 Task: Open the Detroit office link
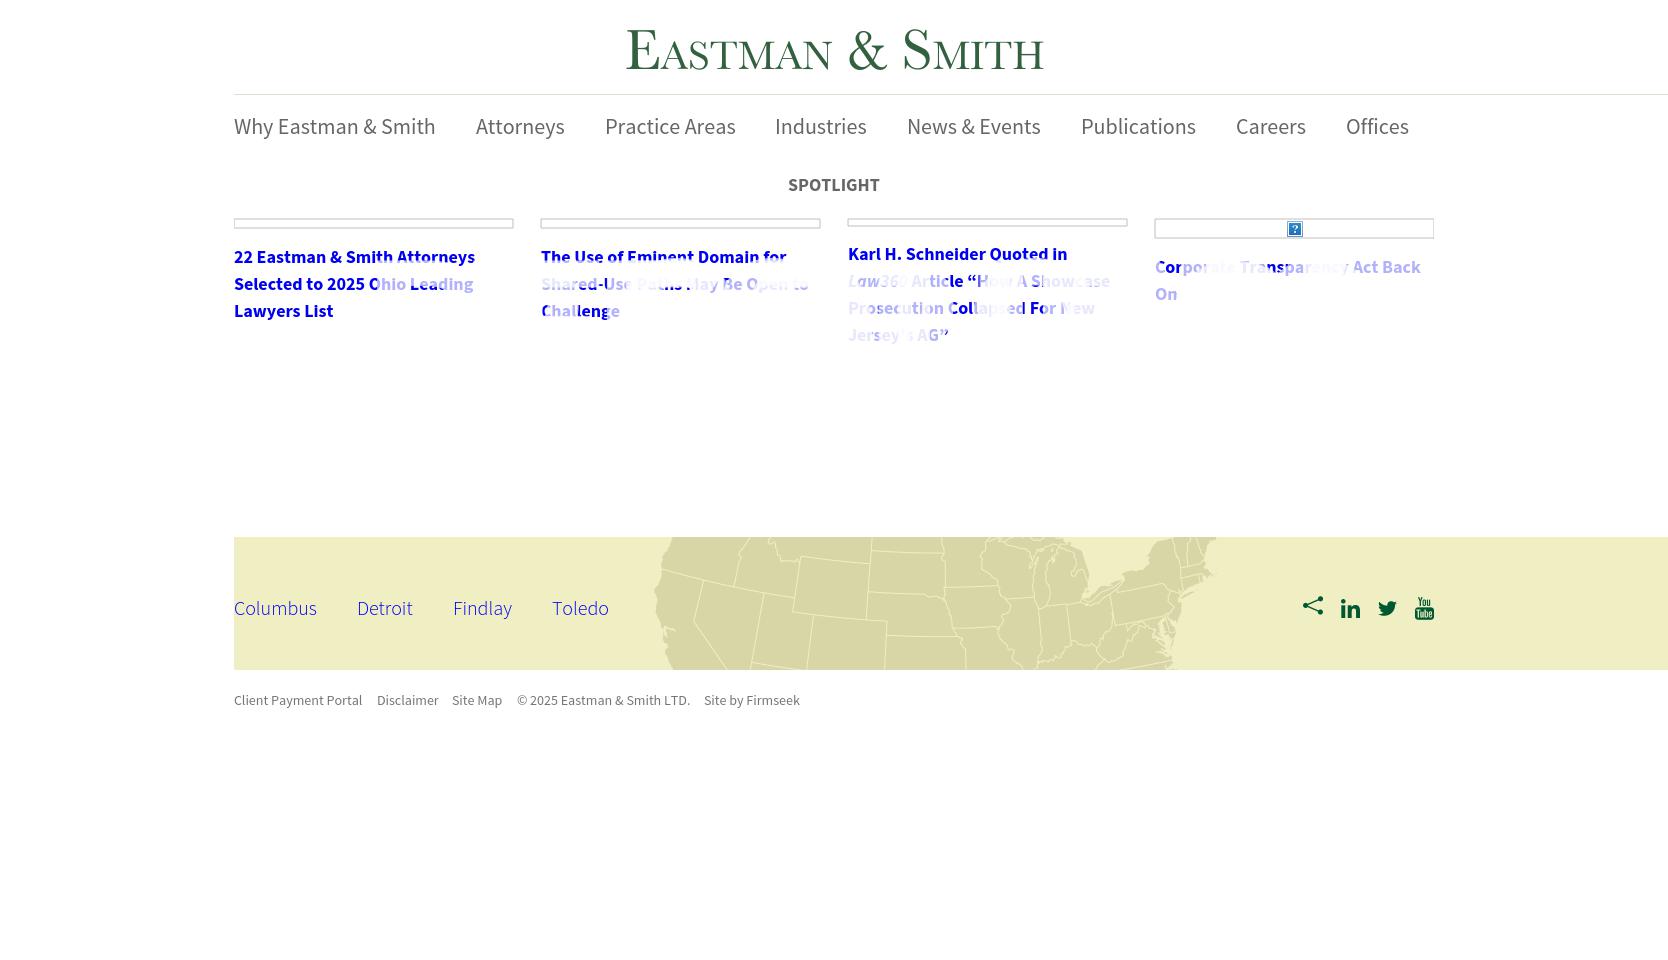point(385,608)
